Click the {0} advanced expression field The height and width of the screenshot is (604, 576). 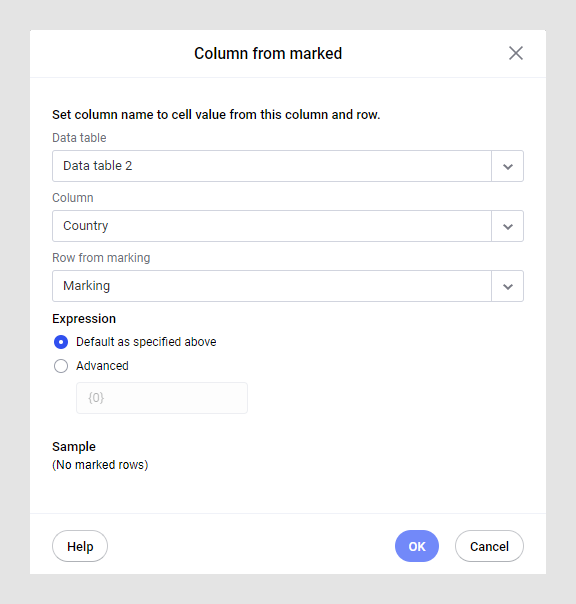pos(162,398)
